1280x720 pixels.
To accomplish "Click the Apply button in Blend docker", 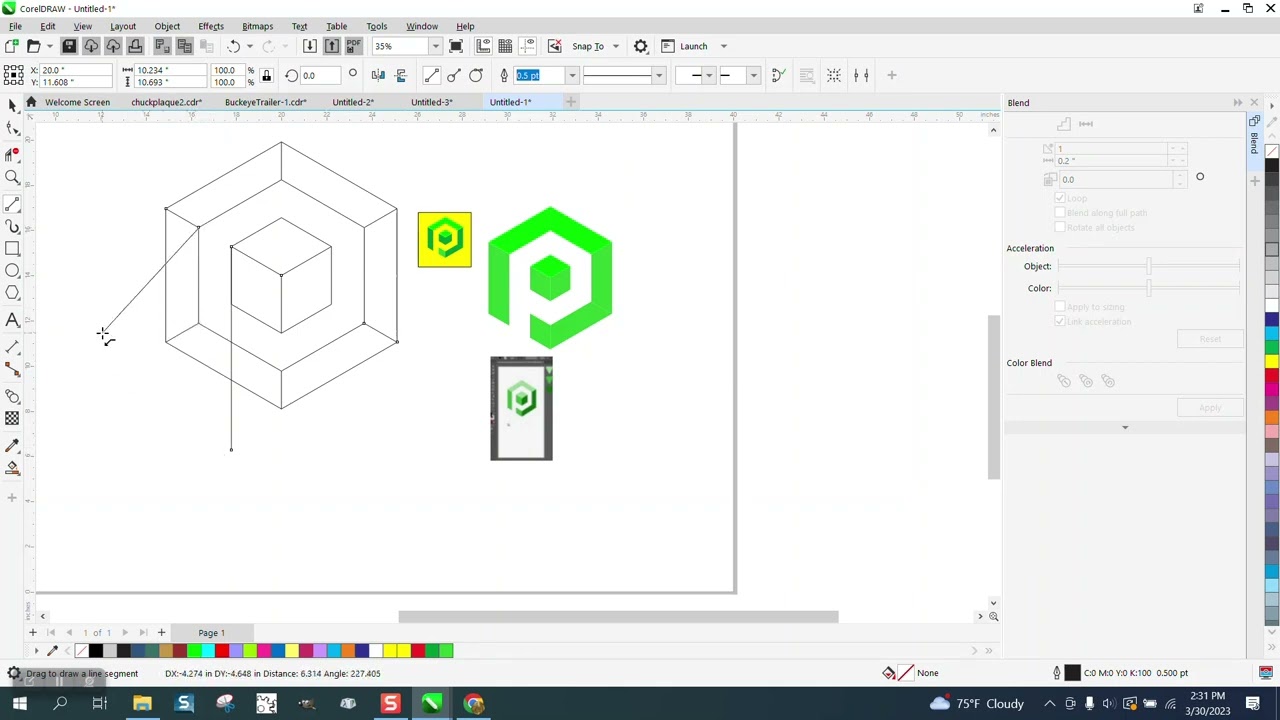I will coord(1210,408).
